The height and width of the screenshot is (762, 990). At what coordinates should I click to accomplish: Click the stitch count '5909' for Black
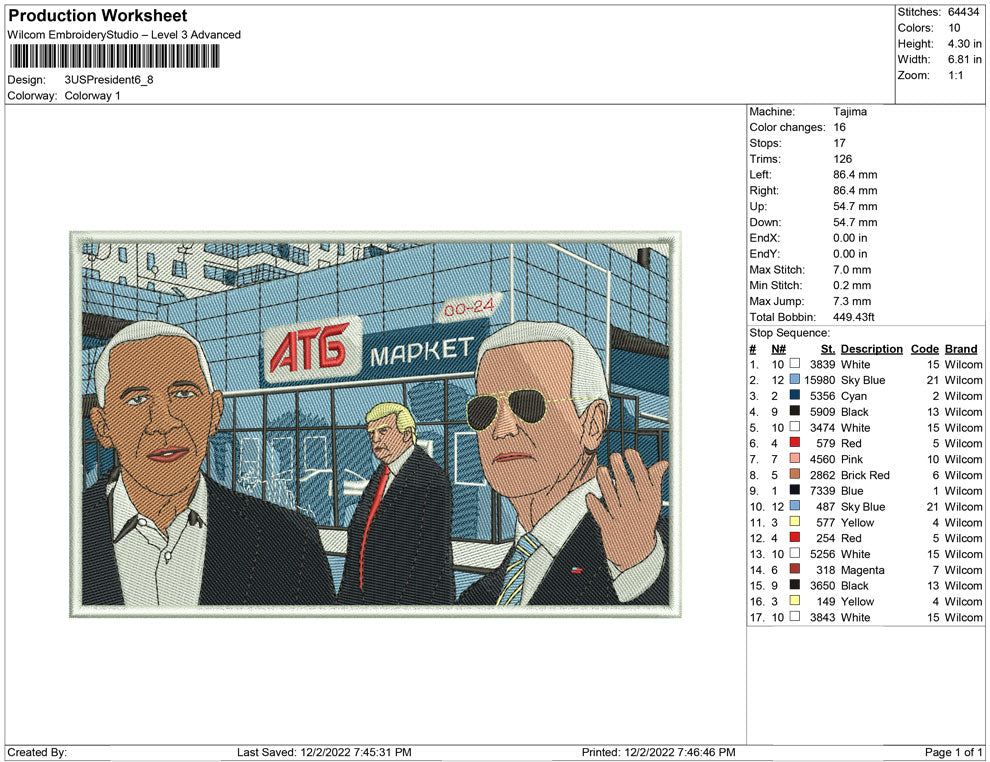[x=823, y=412]
